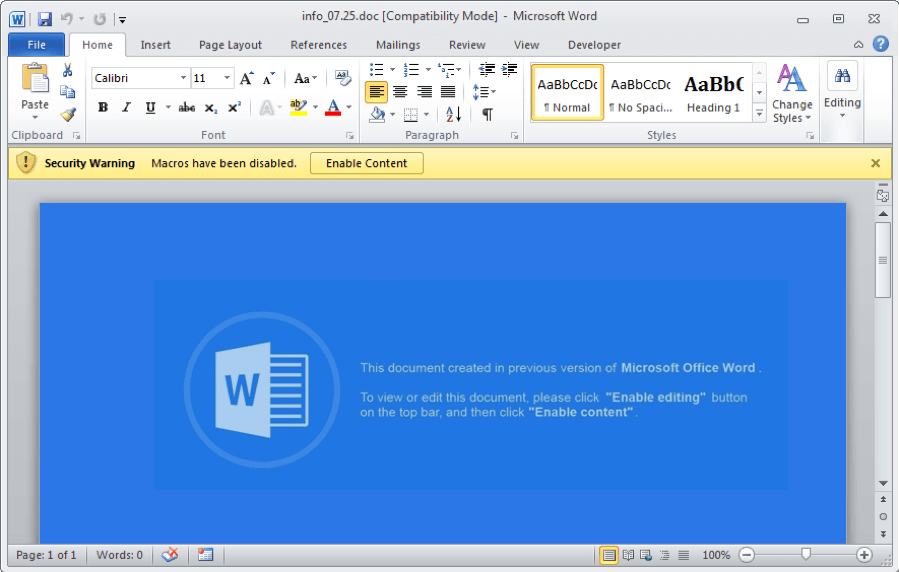Viewport: 899px width, 572px height.
Task: Click the Grow Font icon
Action: click(x=247, y=78)
